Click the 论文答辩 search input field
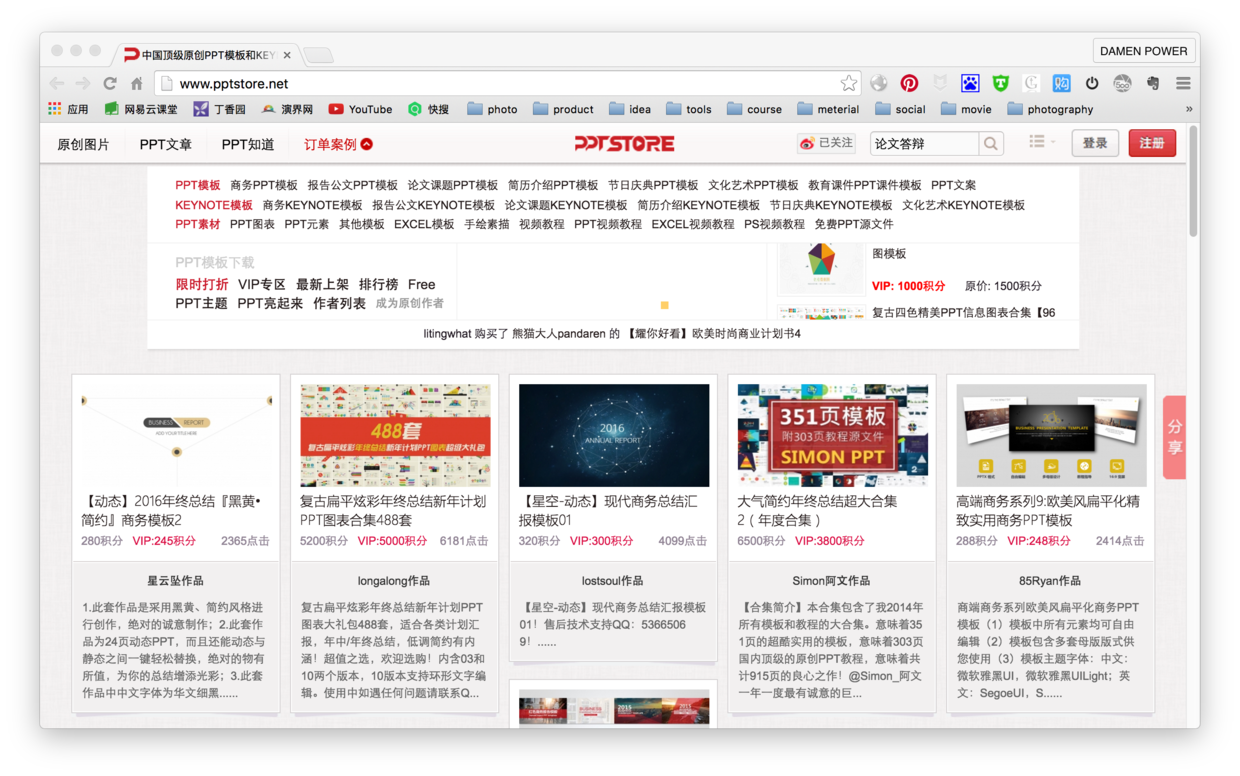This screenshot has height=776, width=1240. pyautogui.click(x=924, y=144)
